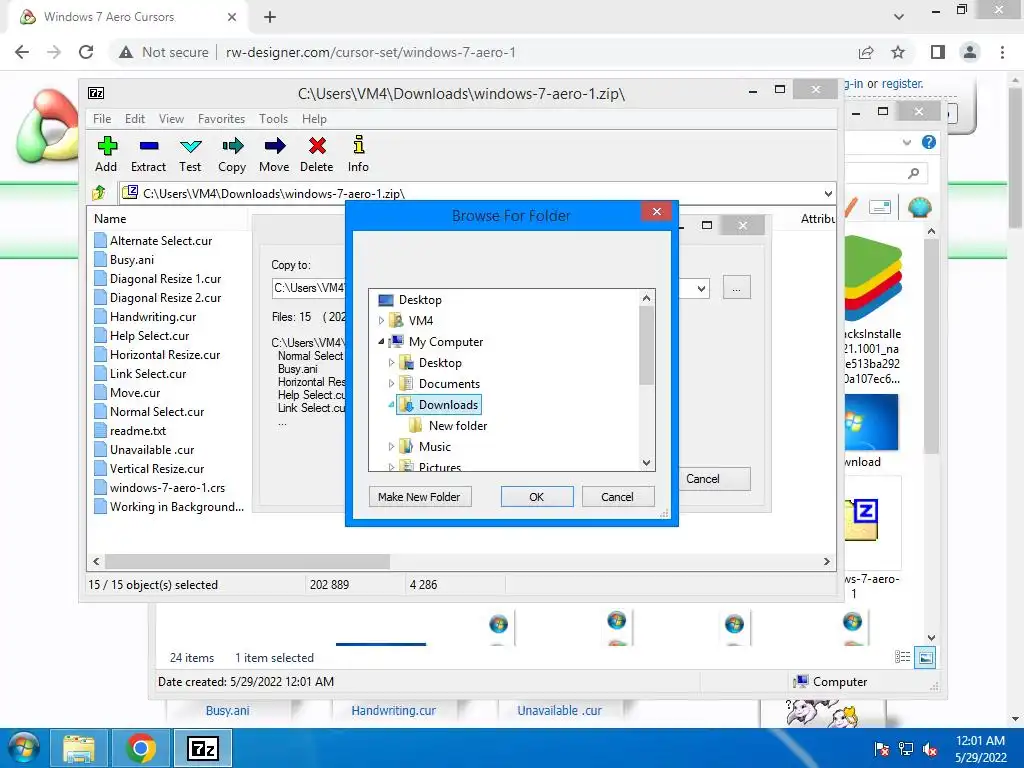Open the Tools menu in 7-Zip
This screenshot has width=1024, height=768.
click(273, 119)
